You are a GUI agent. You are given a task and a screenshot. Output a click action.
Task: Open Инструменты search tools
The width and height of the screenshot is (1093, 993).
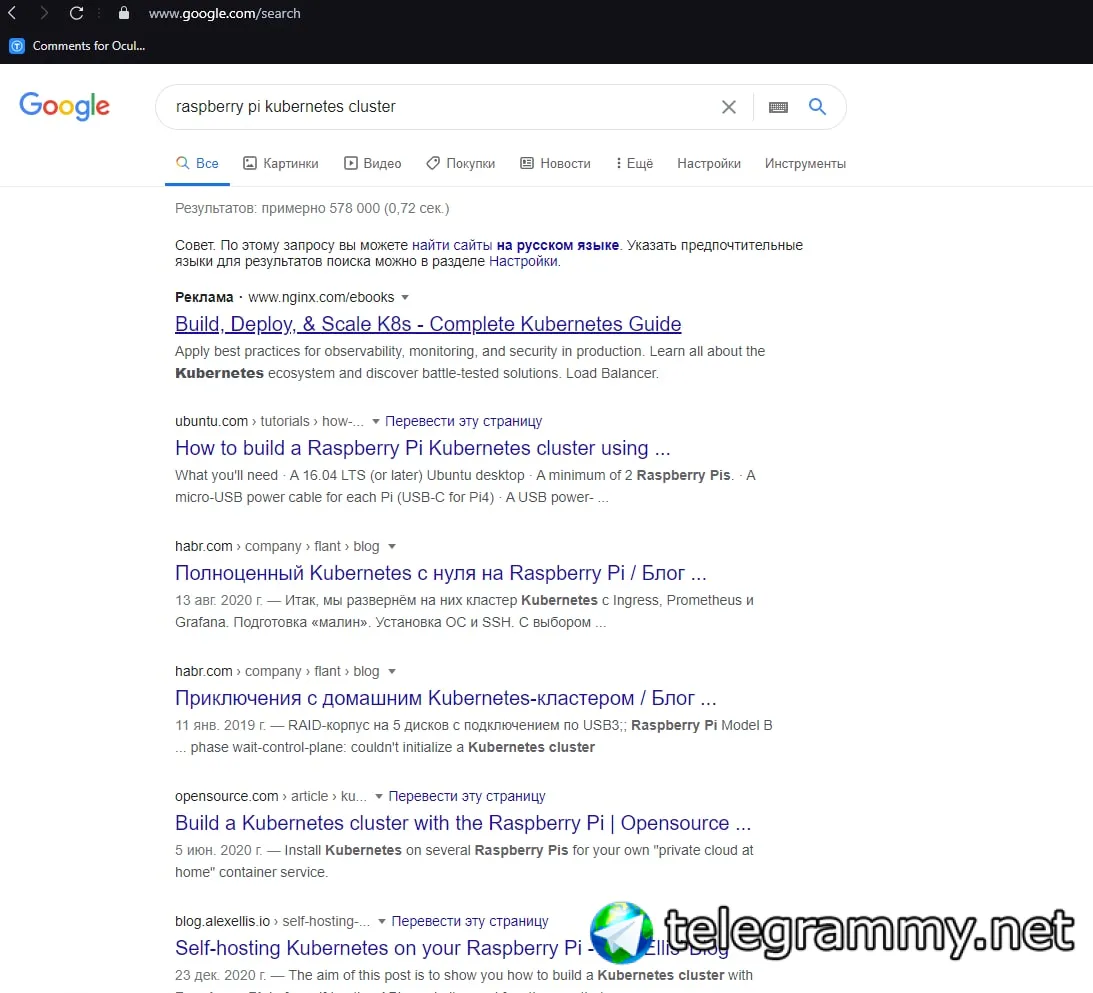pyautogui.click(x=805, y=164)
